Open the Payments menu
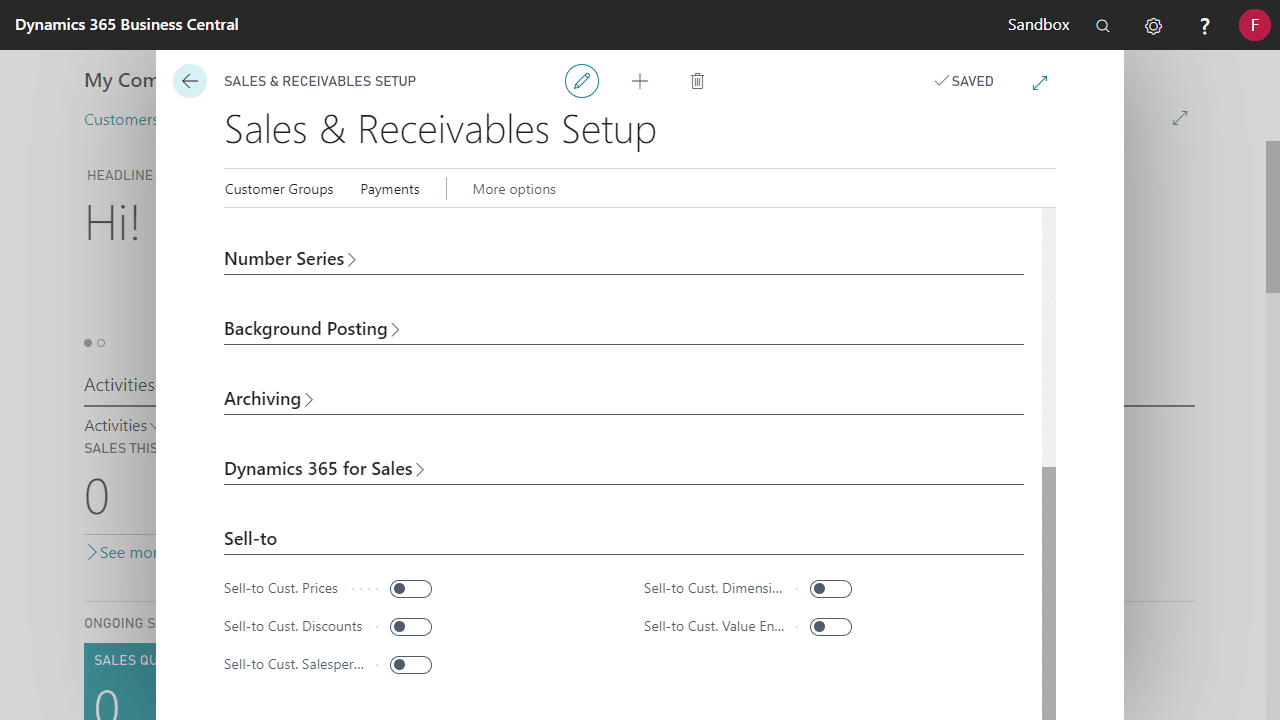1280x720 pixels. [390, 189]
